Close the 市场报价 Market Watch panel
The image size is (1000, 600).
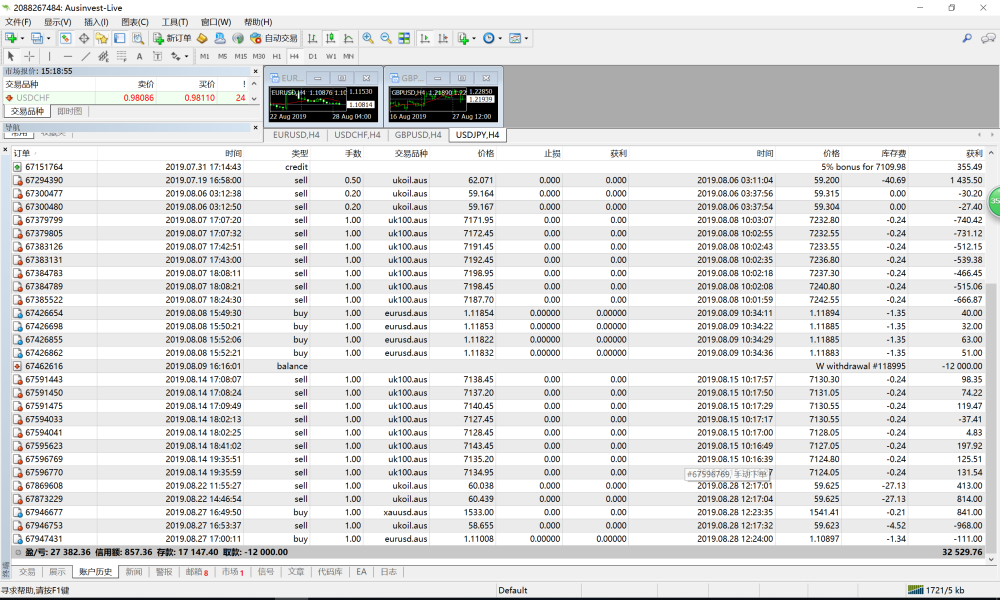coord(254,71)
